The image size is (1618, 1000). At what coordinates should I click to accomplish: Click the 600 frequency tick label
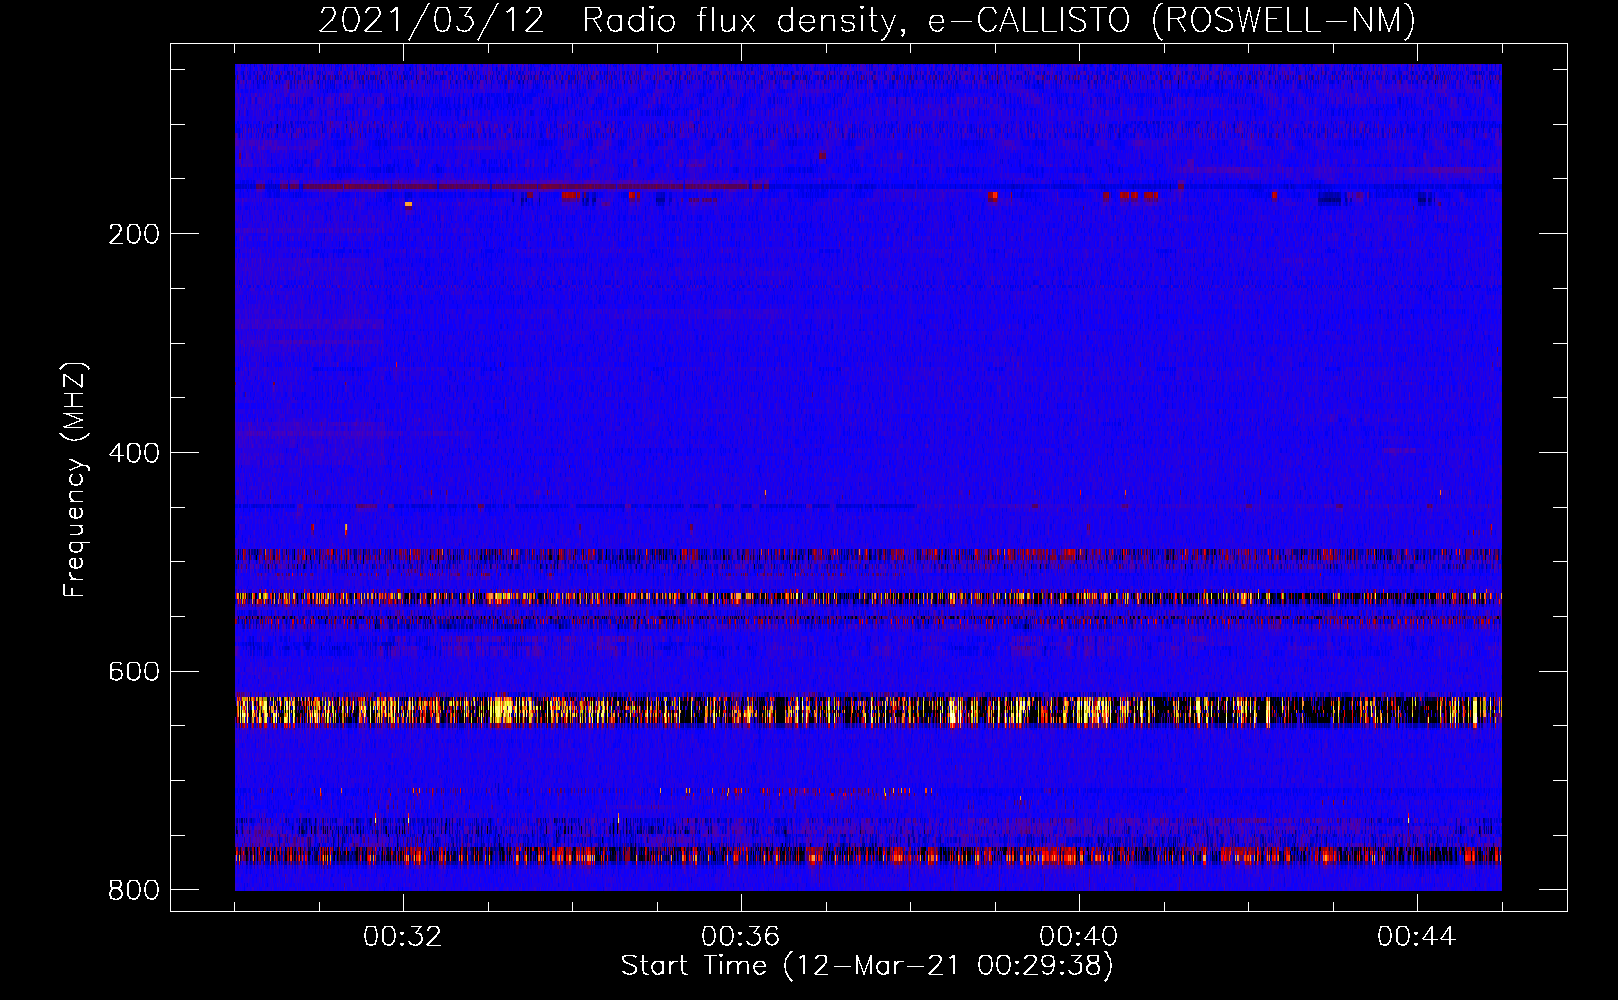134,672
